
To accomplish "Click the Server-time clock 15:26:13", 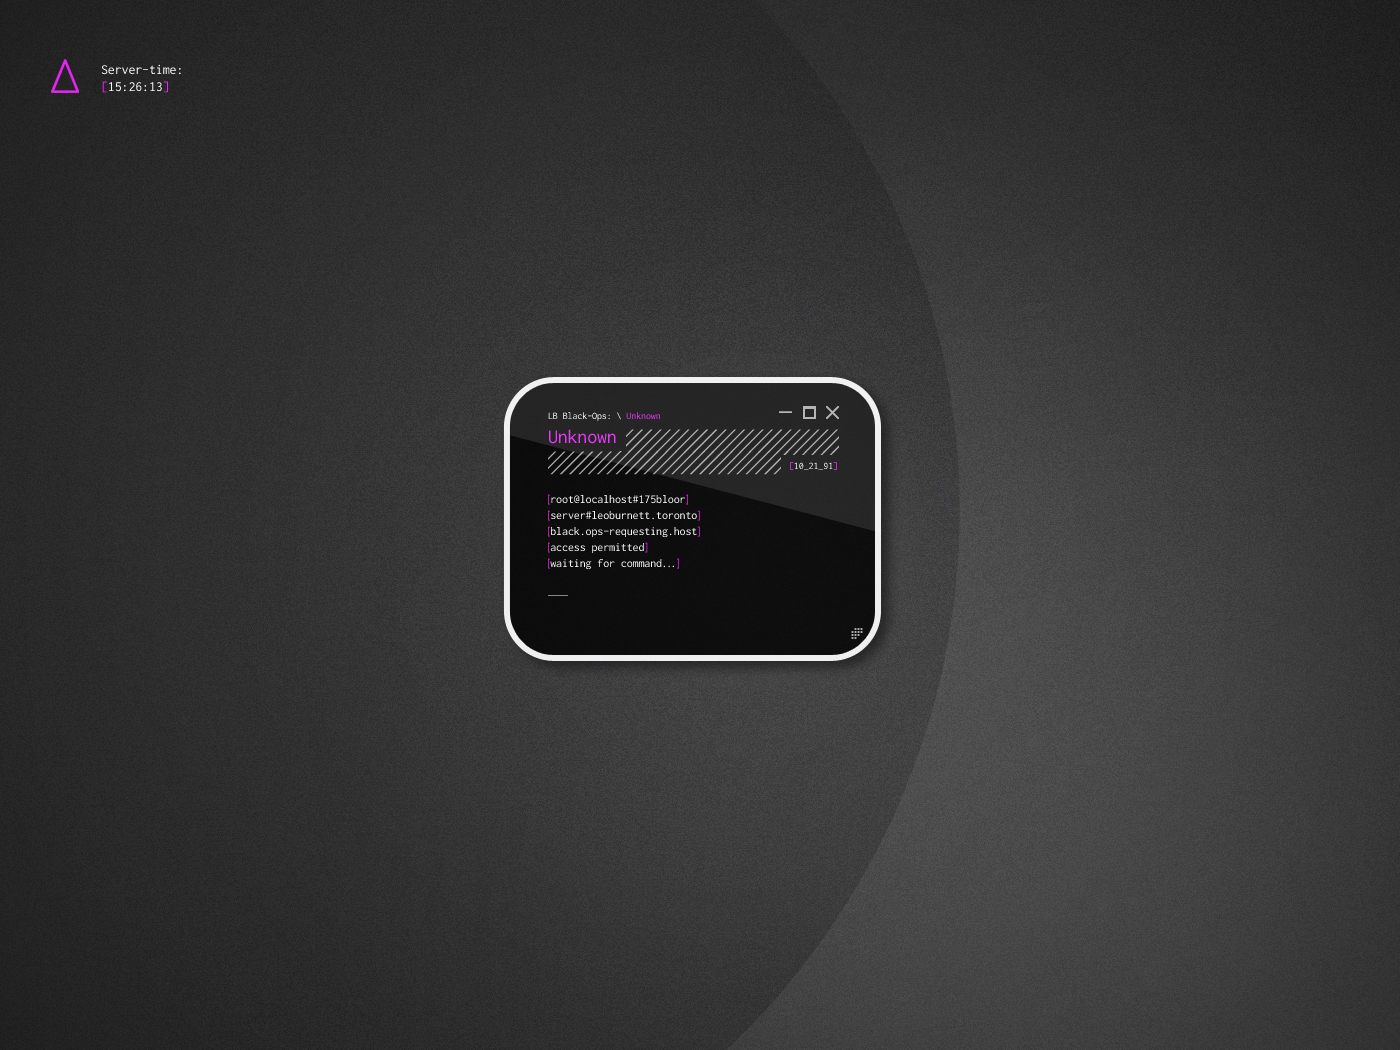I will coord(135,87).
